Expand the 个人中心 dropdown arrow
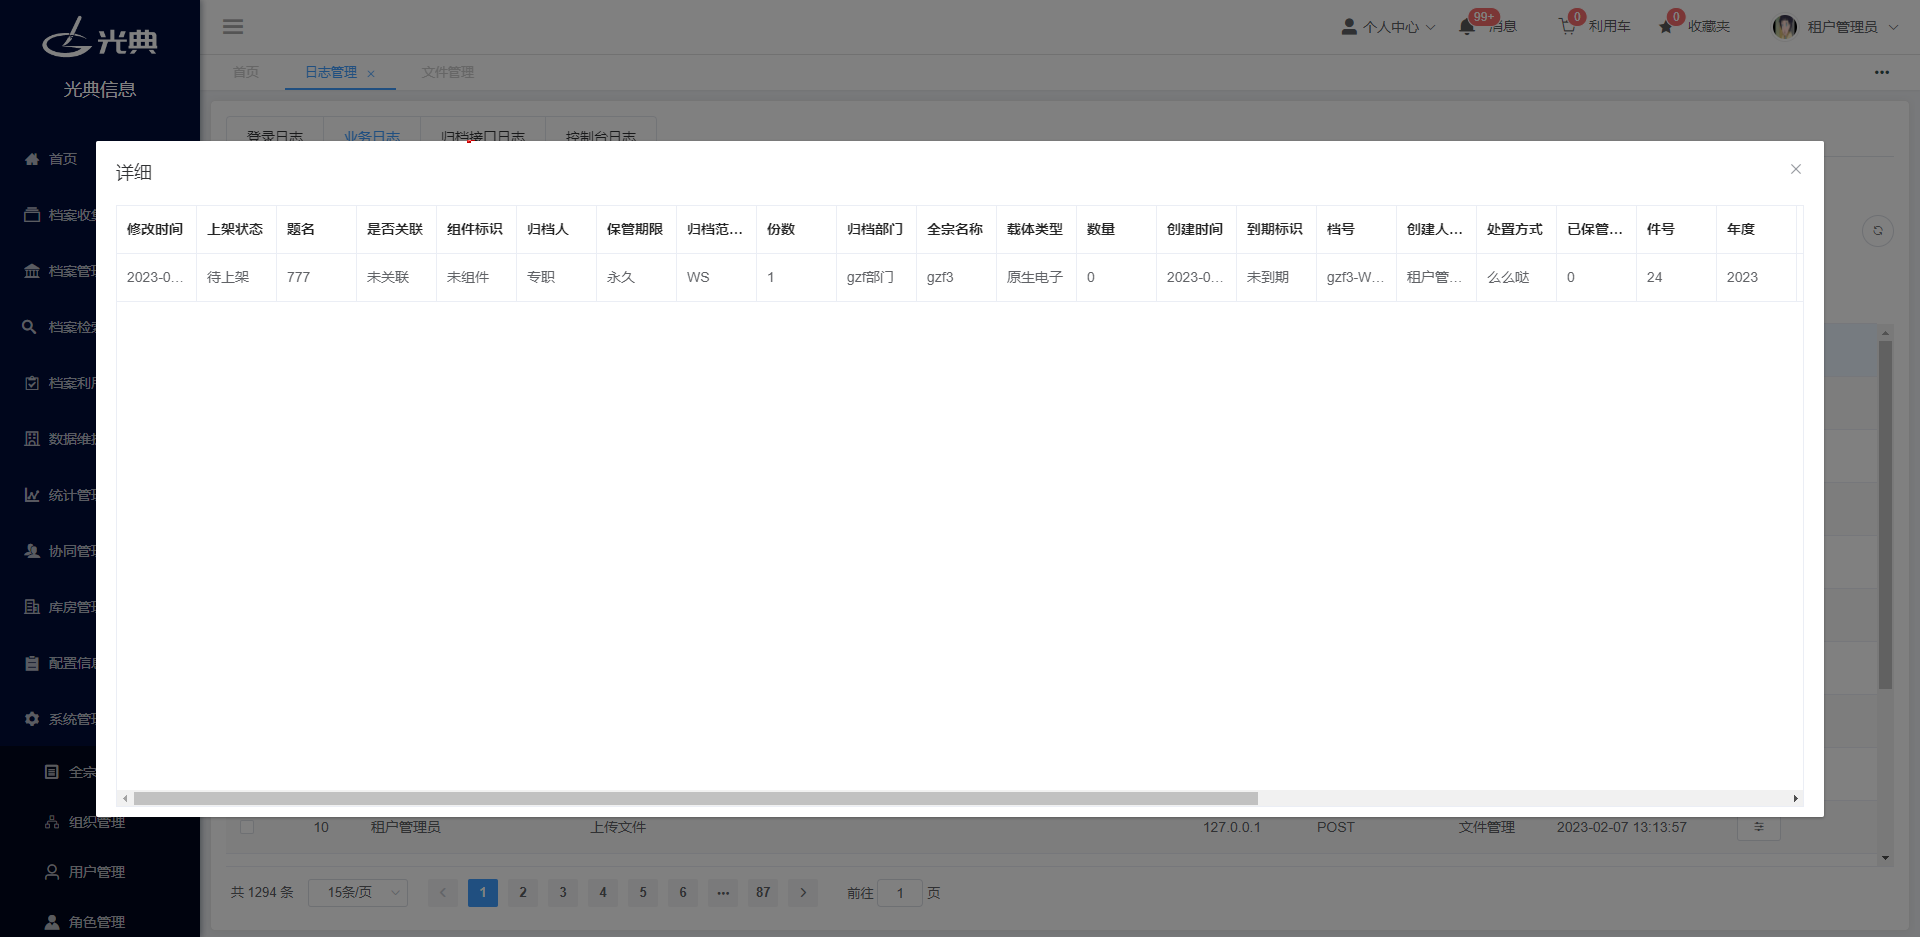The image size is (1920, 937). (x=1430, y=27)
